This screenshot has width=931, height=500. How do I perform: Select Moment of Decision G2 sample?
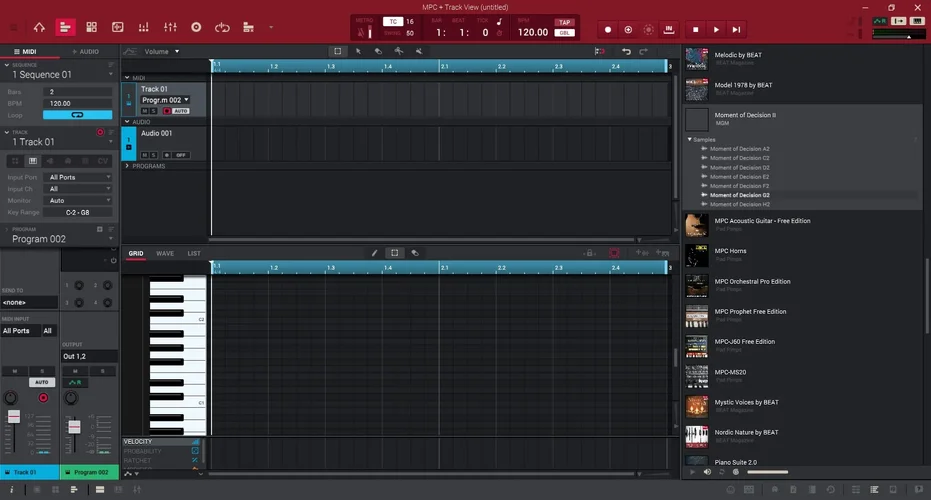[x=740, y=195]
